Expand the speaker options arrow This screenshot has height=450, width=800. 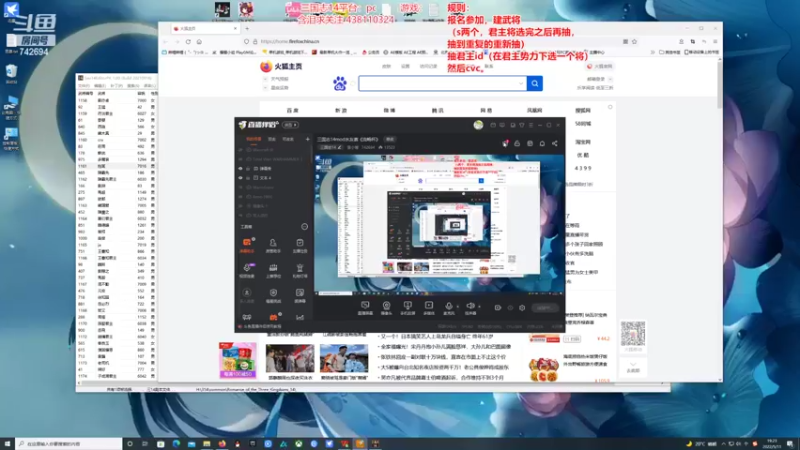pos(479,306)
